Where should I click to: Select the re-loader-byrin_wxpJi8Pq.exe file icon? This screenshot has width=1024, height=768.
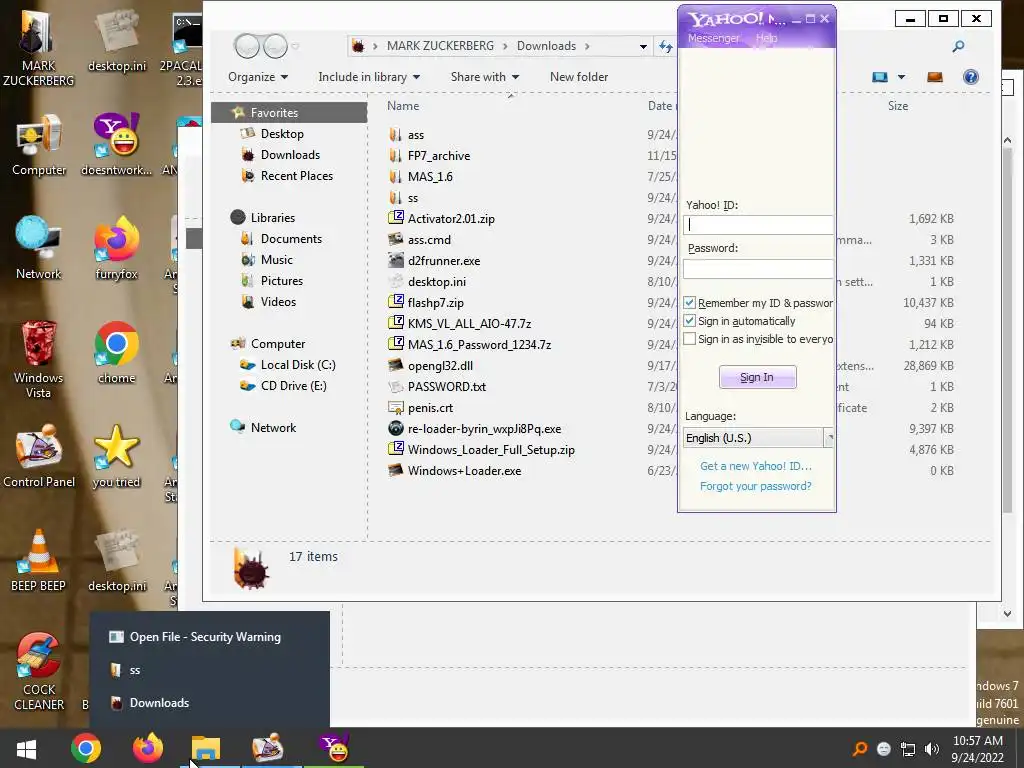396,428
